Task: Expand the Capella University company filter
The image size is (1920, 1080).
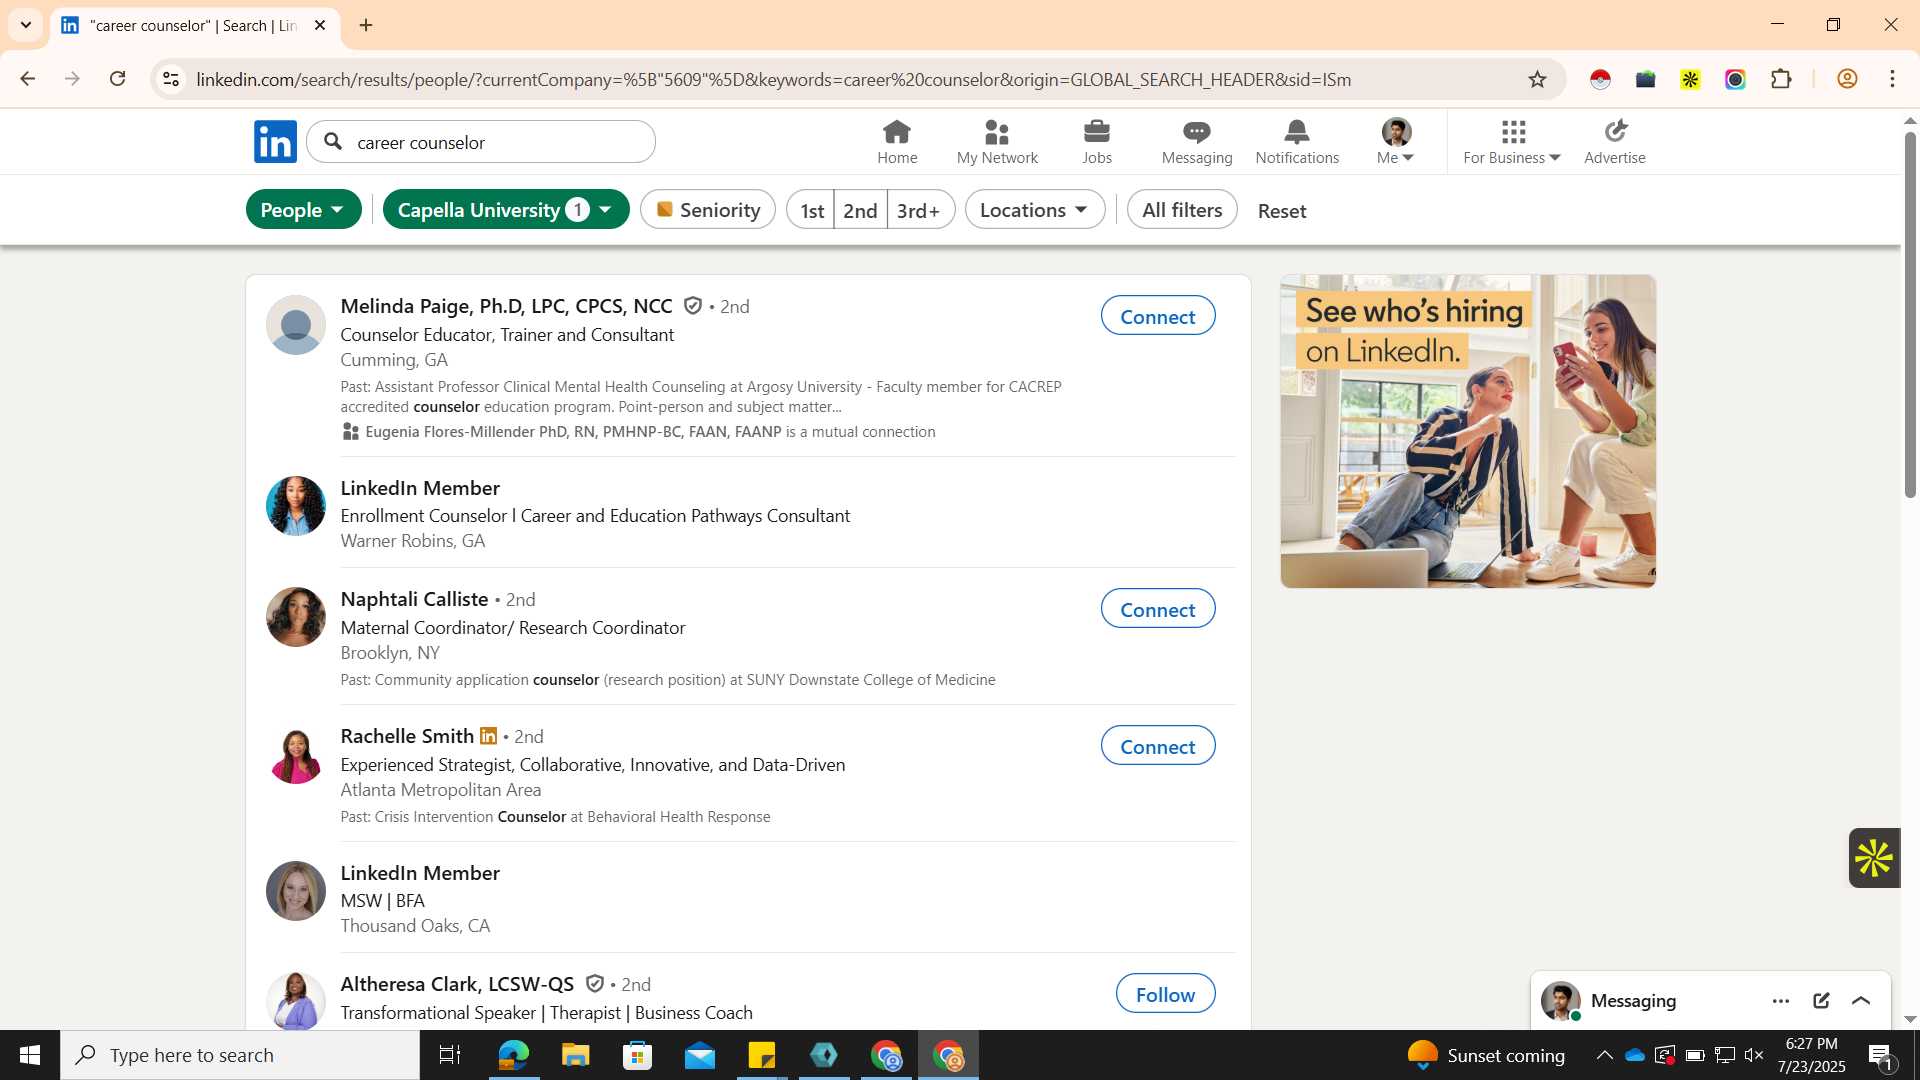Action: [506, 210]
